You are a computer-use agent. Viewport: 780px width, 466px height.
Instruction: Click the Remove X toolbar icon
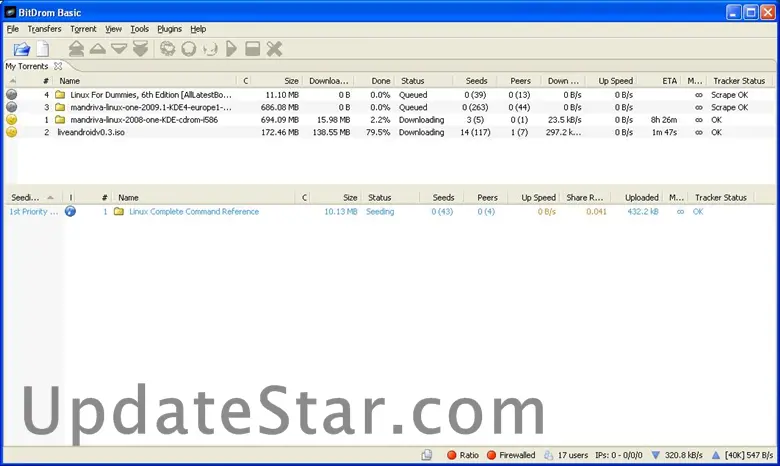[x=274, y=49]
